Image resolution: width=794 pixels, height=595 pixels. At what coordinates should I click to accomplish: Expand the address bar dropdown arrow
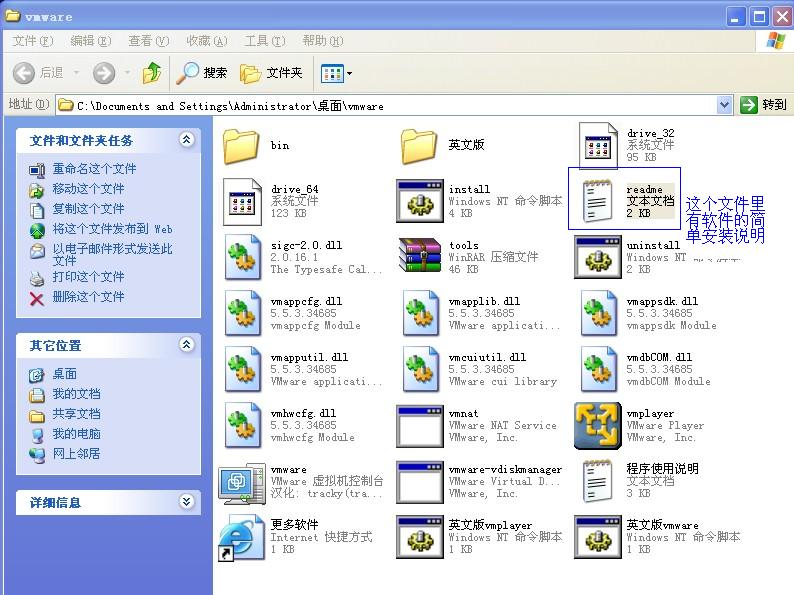tap(725, 105)
